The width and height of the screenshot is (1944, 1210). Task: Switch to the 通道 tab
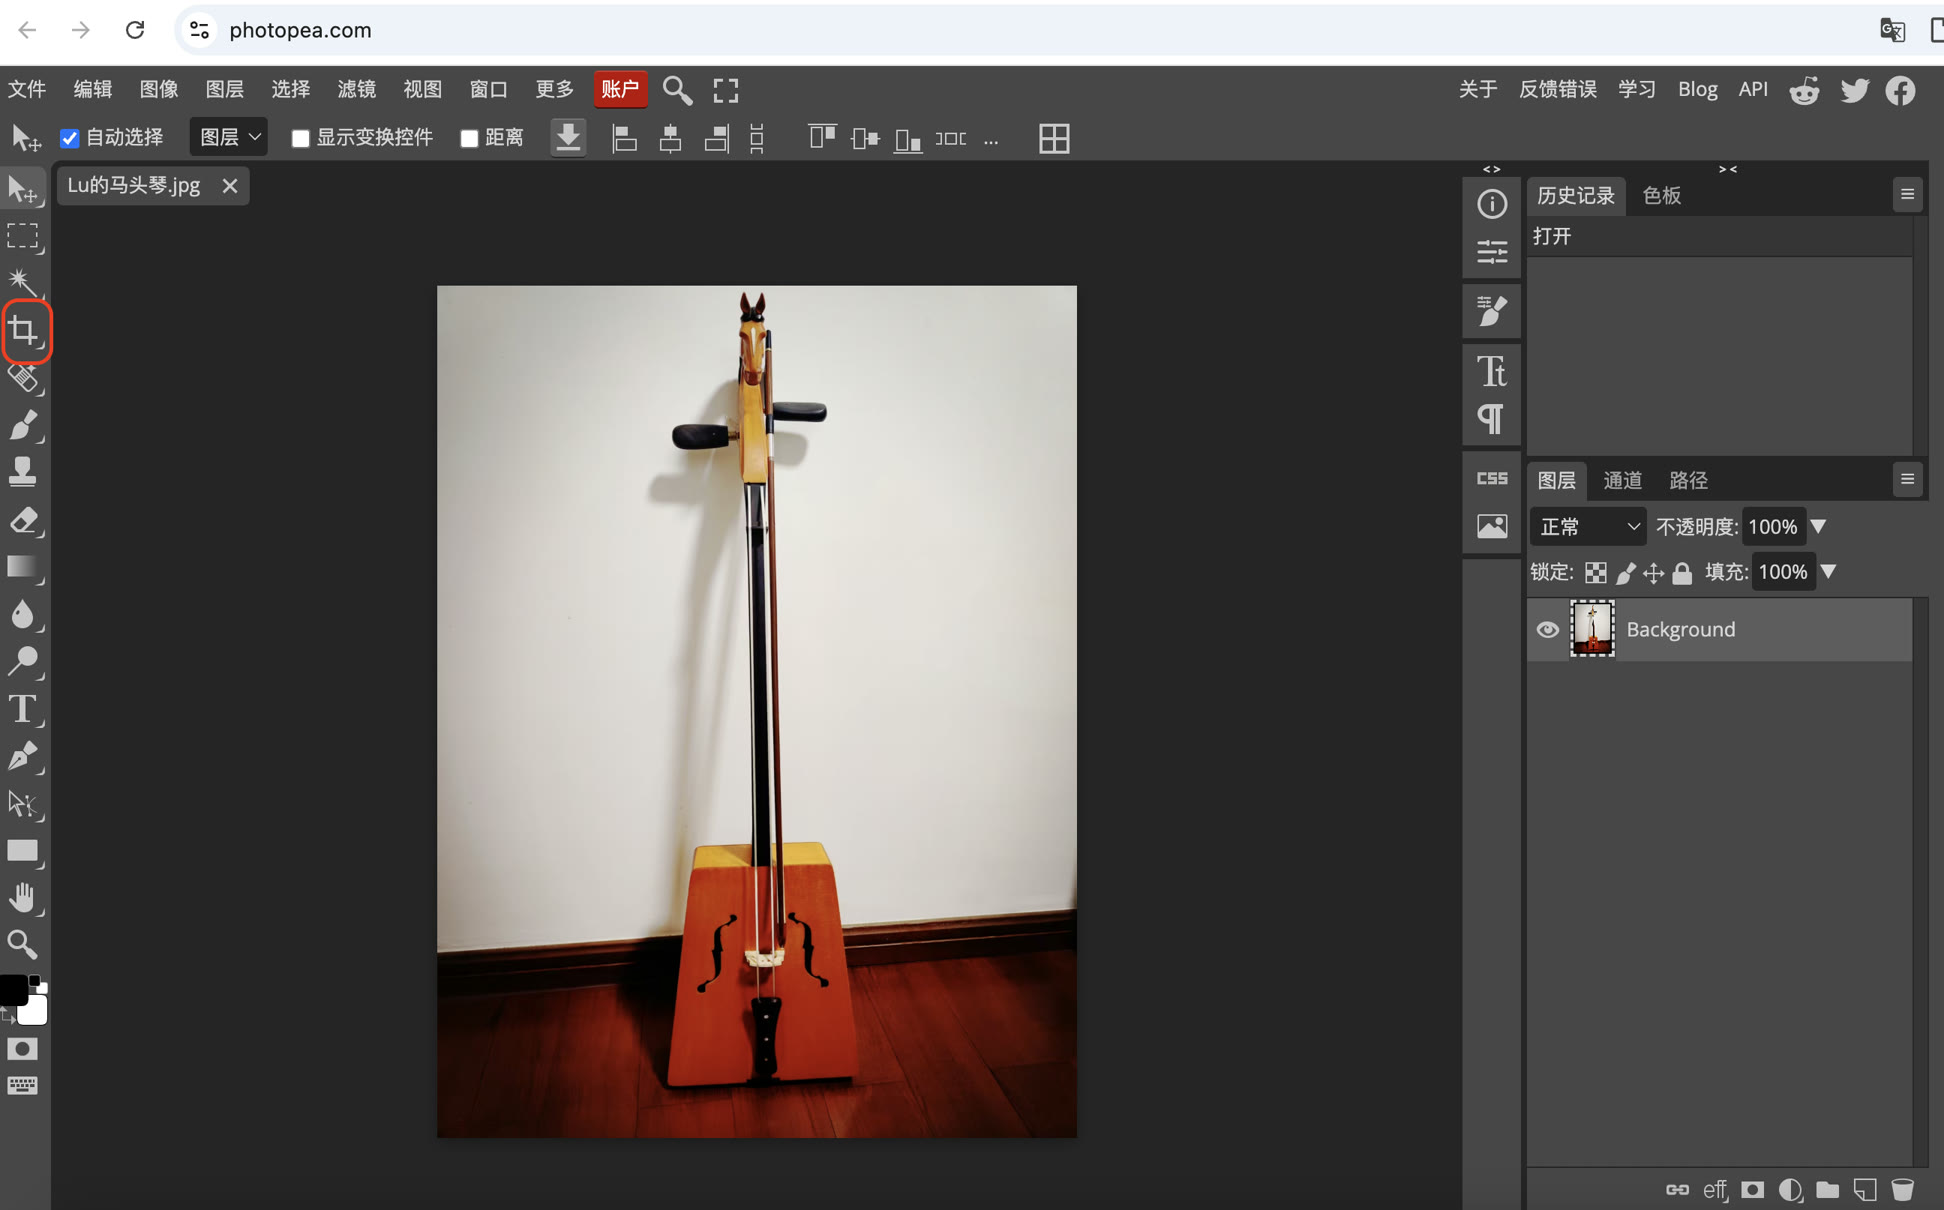[x=1622, y=480]
